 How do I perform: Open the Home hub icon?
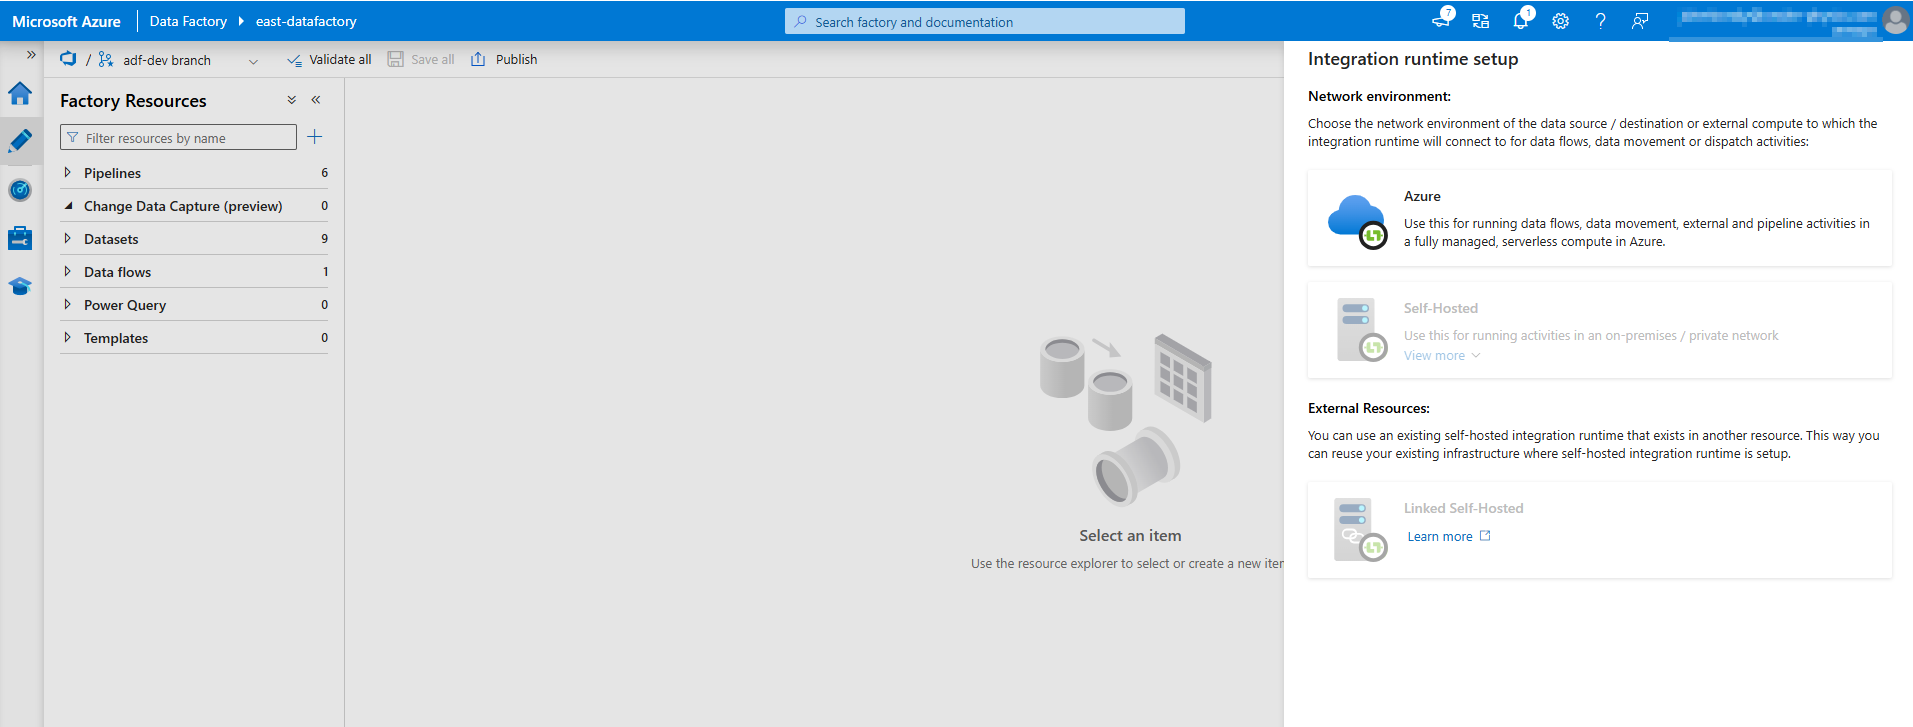[x=20, y=93]
